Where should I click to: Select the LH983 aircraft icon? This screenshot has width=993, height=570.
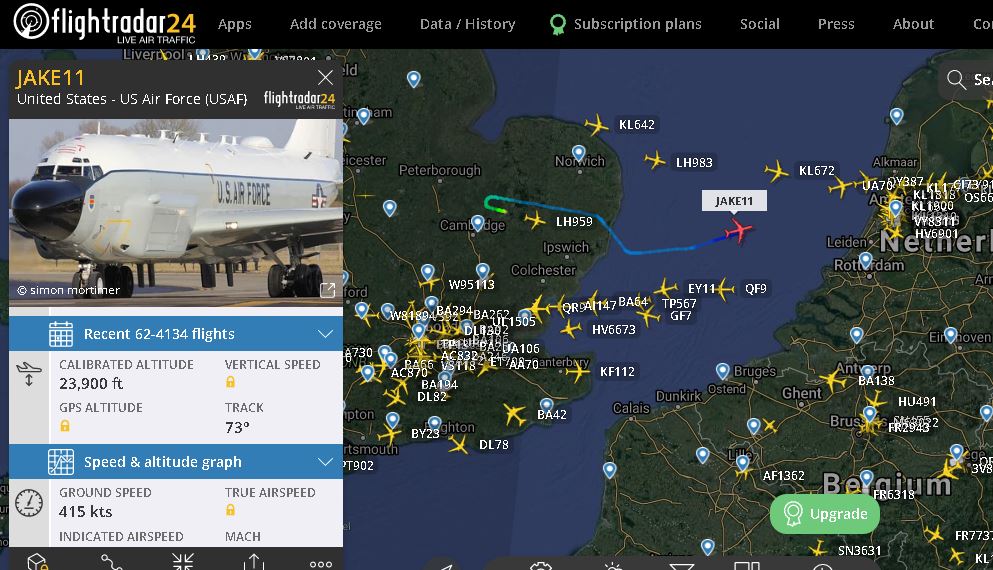pos(655,160)
